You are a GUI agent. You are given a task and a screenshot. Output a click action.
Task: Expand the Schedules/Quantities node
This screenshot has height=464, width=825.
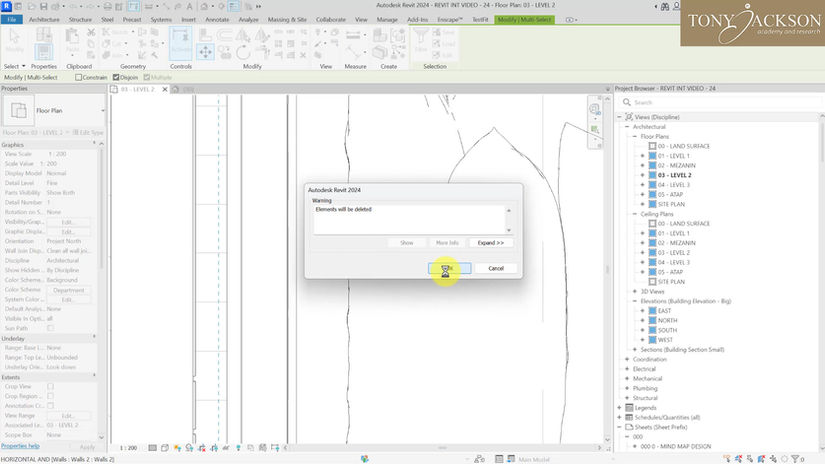[x=619, y=418]
